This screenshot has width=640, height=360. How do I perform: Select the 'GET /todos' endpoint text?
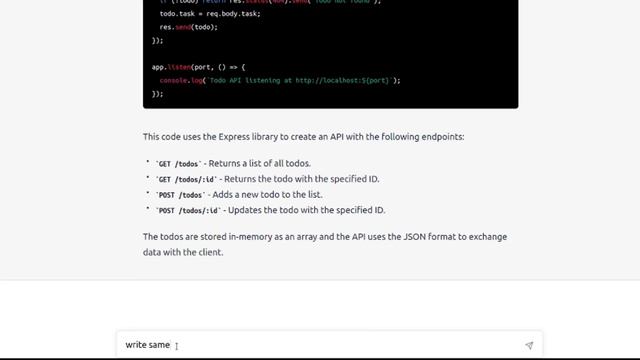(178, 164)
